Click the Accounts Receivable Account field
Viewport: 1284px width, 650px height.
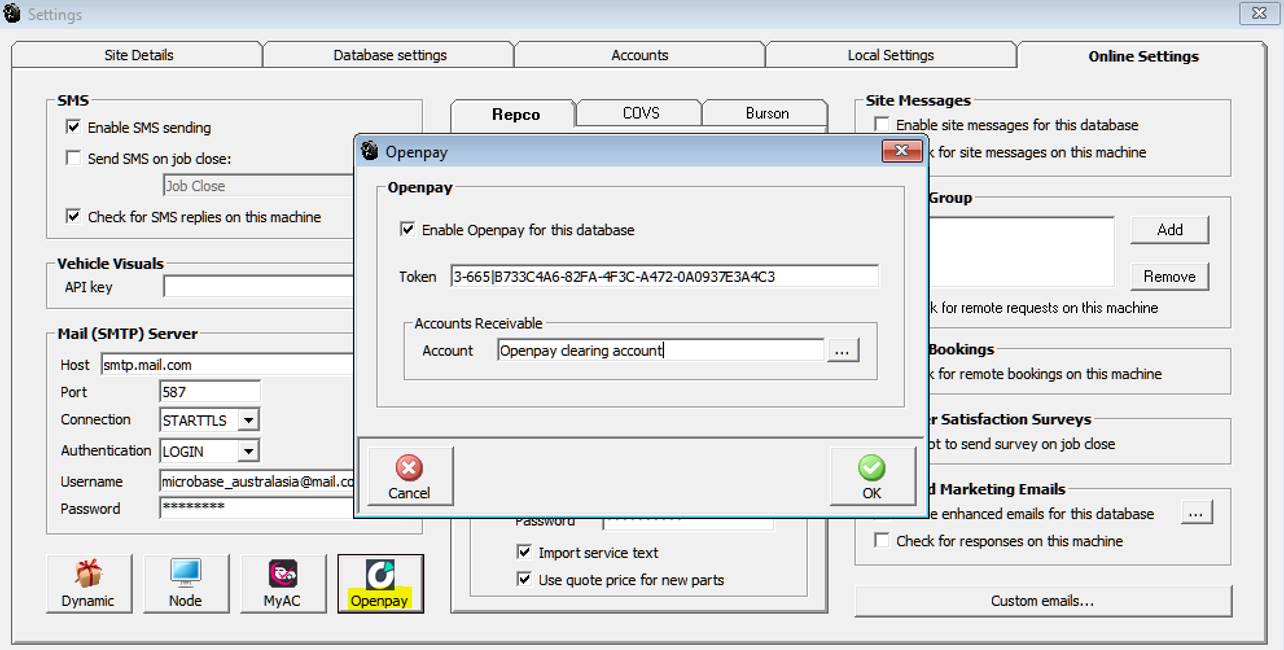click(x=661, y=350)
